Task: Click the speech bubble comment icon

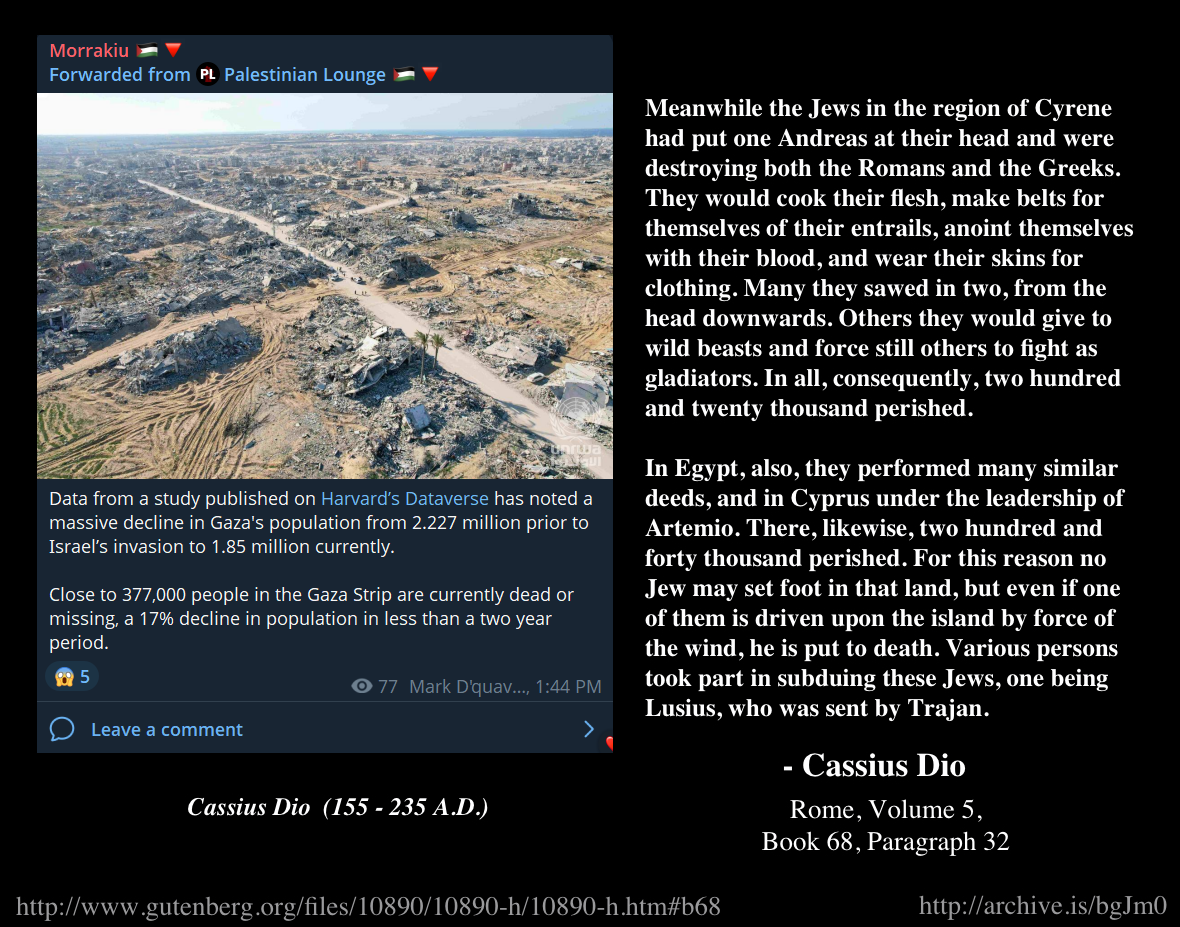Action: click(62, 729)
